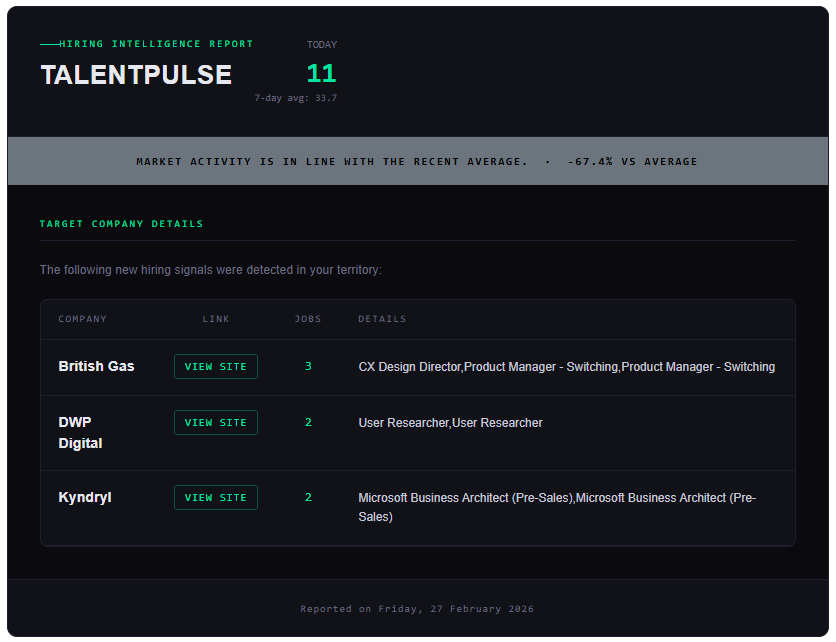
Task: Select the DETAILS column header
Action: point(381,318)
